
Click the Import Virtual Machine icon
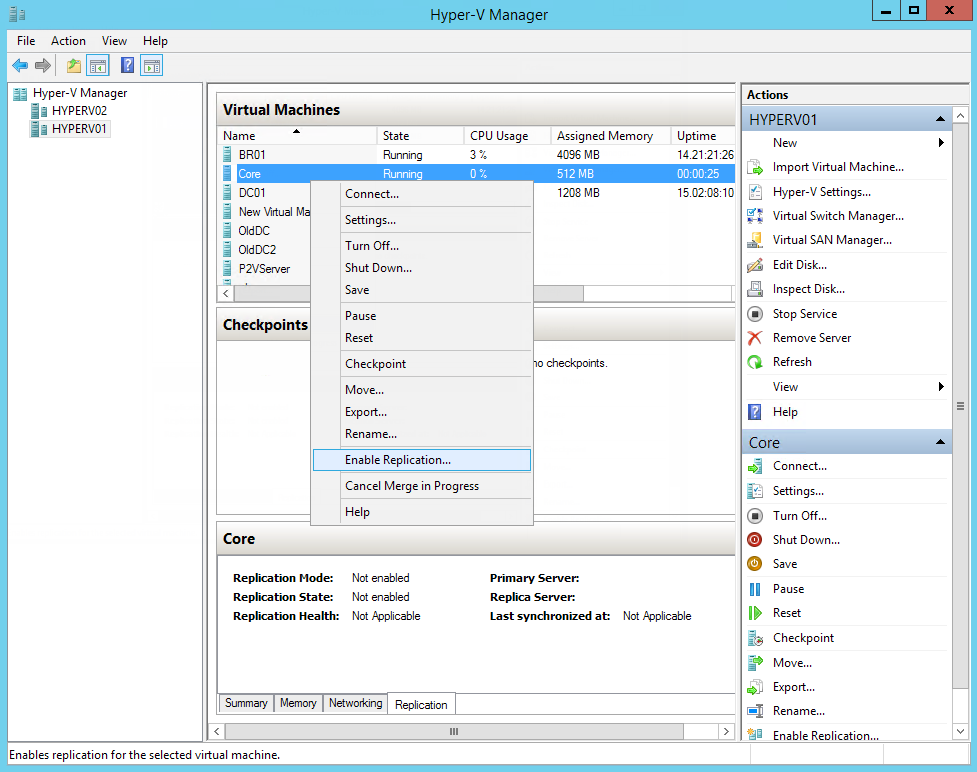[755, 167]
